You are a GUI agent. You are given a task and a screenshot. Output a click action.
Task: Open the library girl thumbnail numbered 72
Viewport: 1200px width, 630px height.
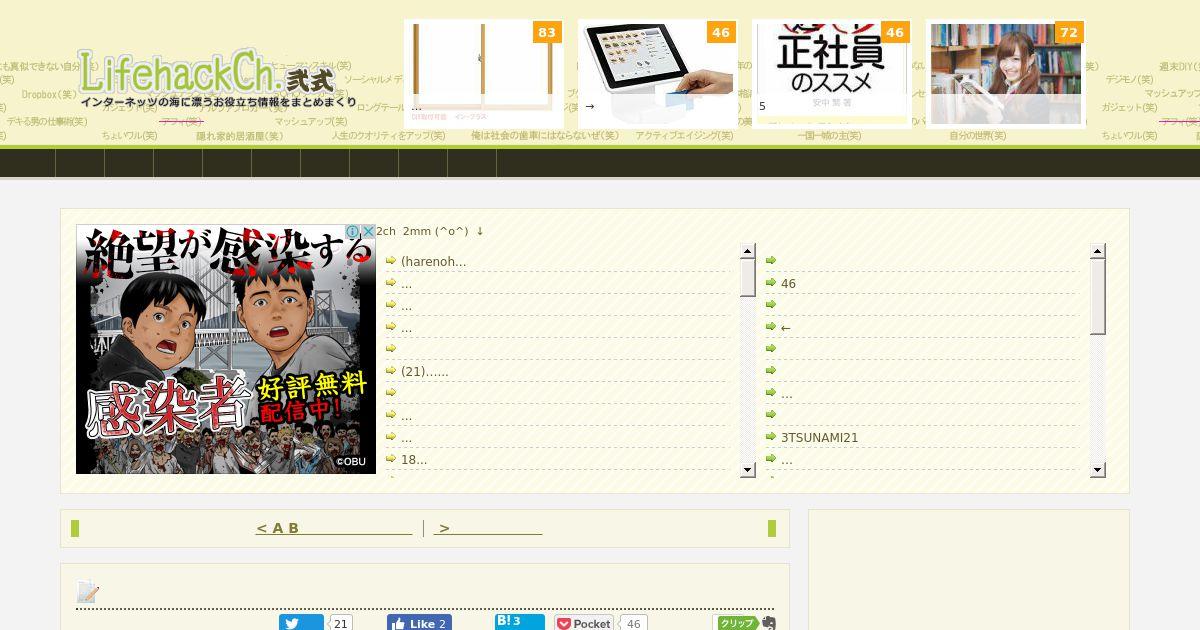[x=1005, y=73]
